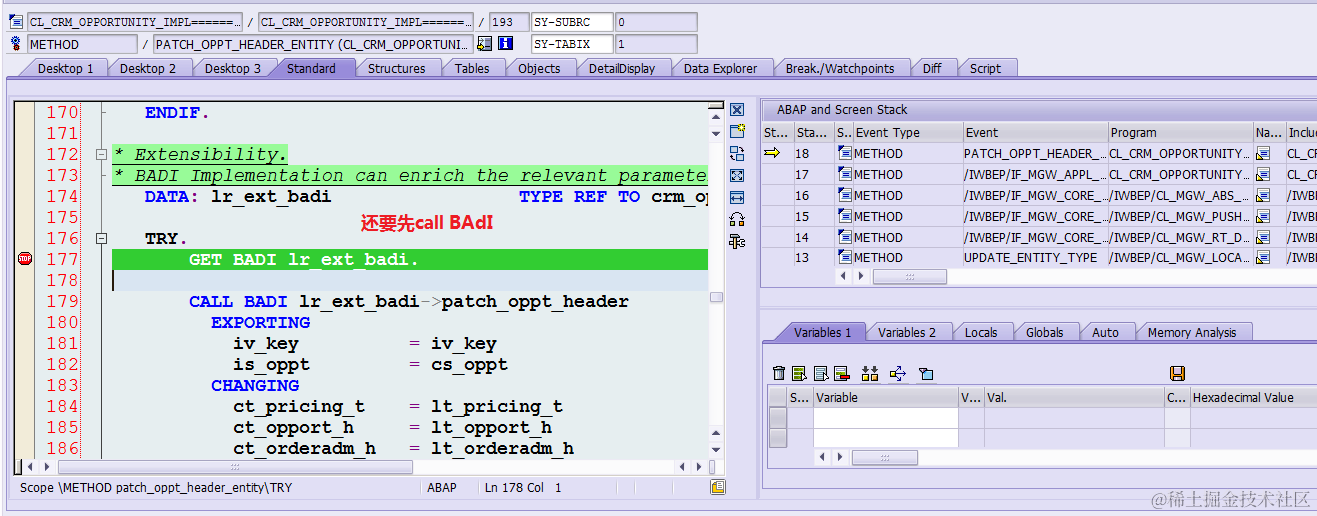Click the orange save icon in Variables panel
This screenshot has height=516, width=1317.
pyautogui.click(x=1177, y=373)
